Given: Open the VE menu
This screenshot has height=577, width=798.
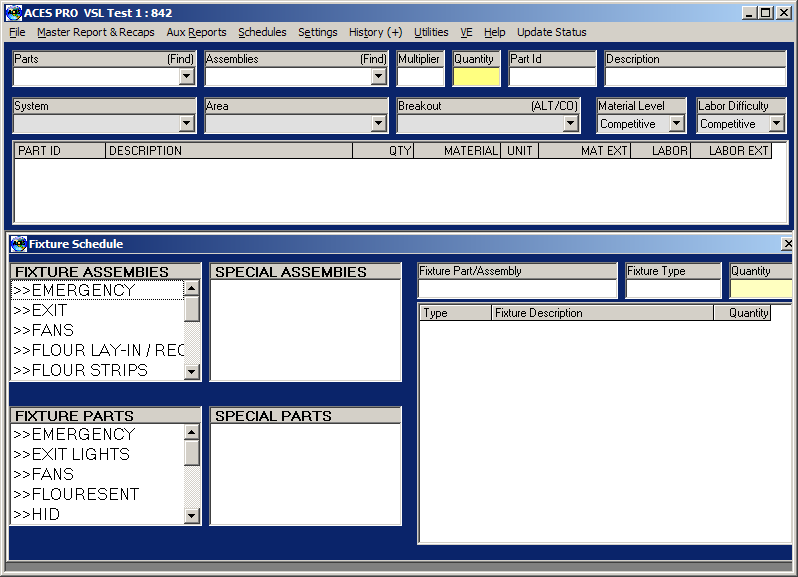Looking at the screenshot, I should click(x=466, y=32).
